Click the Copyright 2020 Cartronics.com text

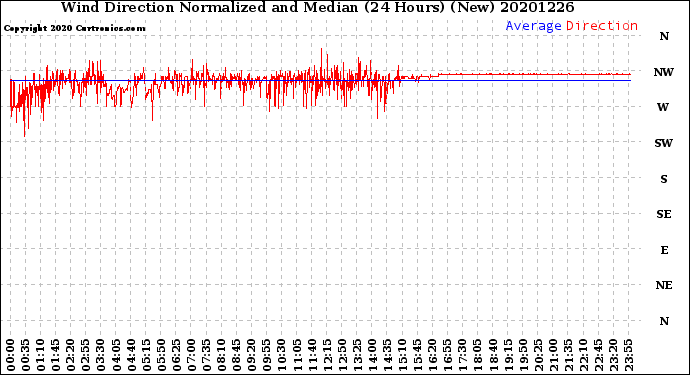click(74, 29)
